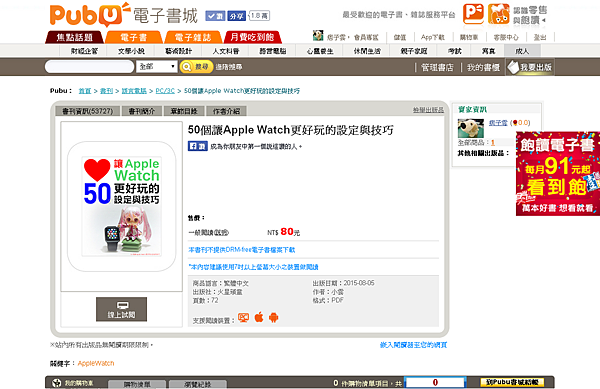Open the orange cat mascot icon
Viewport: 600px width, 389px height.
pyautogui.click(x=499, y=14)
